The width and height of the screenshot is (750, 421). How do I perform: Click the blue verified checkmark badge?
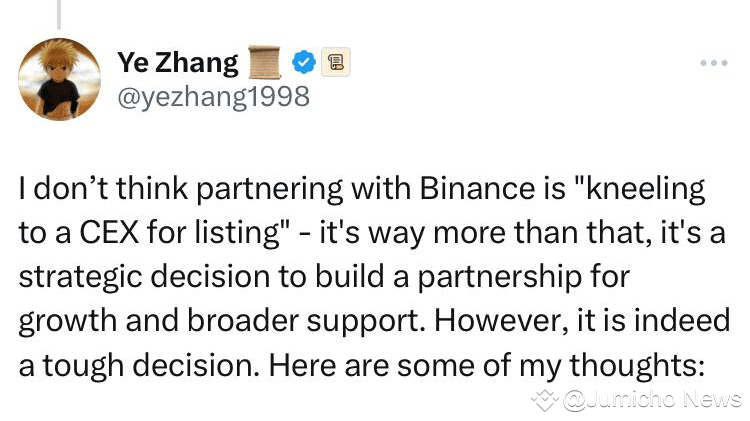(x=303, y=64)
